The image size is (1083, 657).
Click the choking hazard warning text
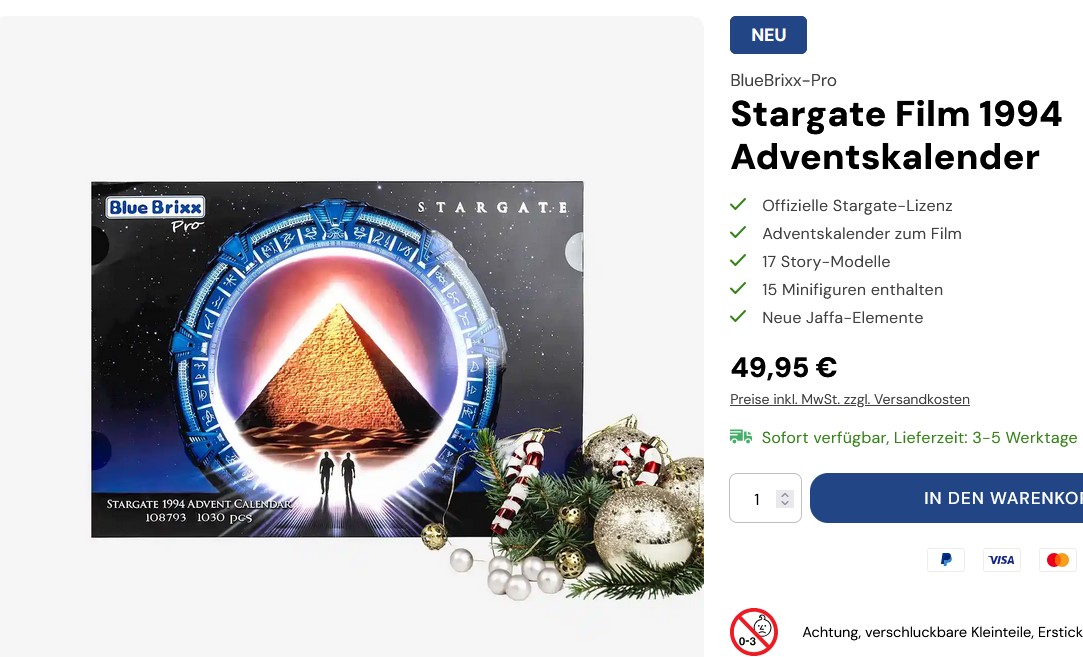[942, 632]
